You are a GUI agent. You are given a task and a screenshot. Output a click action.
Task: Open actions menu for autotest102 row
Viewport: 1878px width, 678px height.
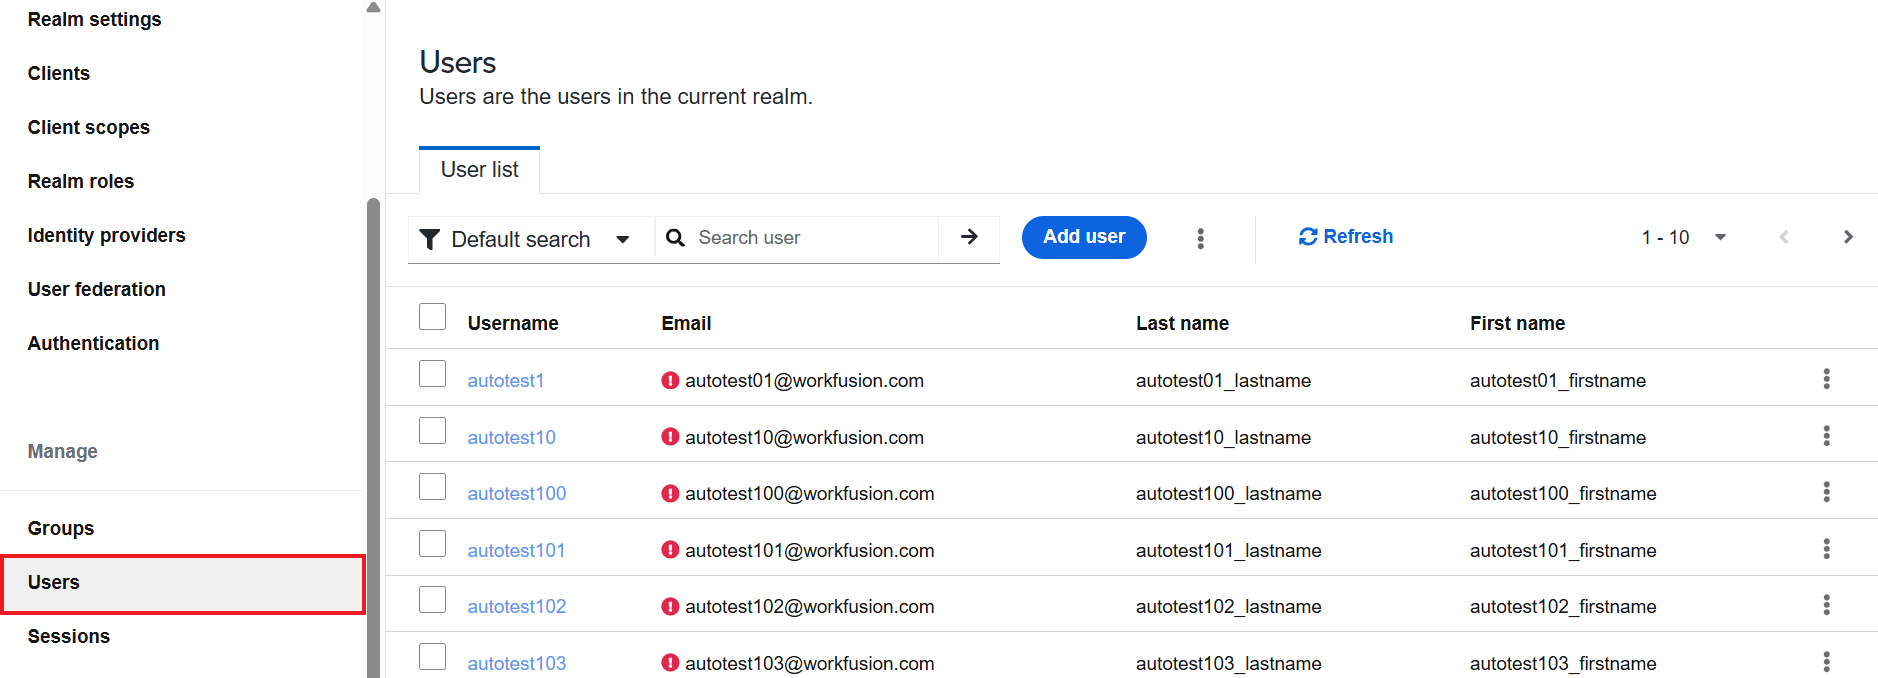[x=1826, y=605]
